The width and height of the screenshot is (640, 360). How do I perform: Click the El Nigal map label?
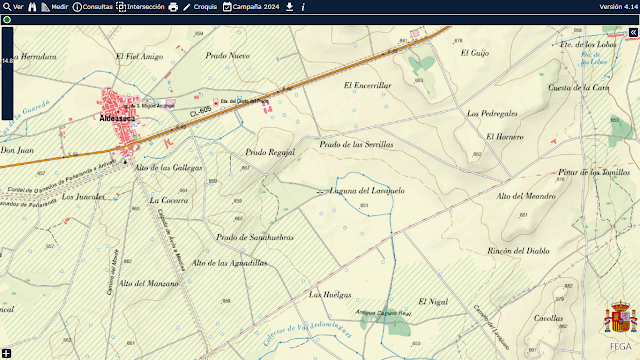coord(433,302)
